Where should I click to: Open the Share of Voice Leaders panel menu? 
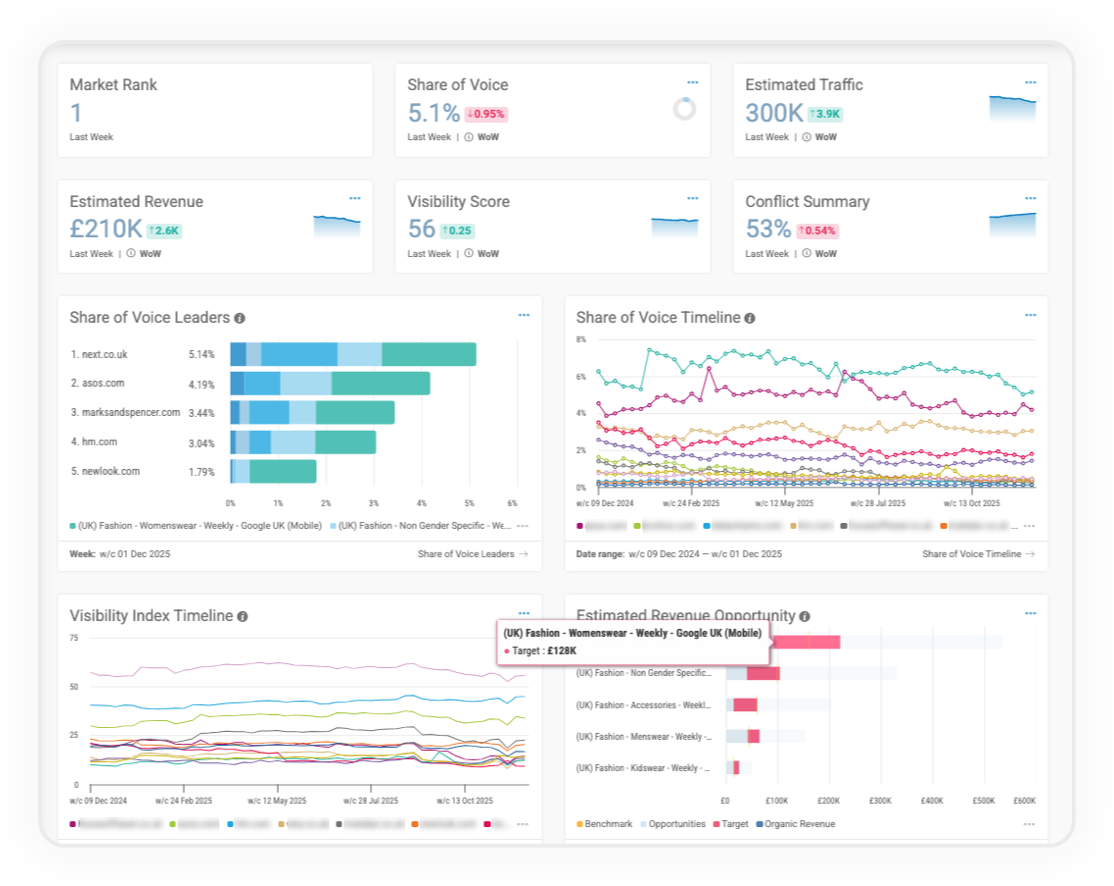pyautogui.click(x=524, y=314)
